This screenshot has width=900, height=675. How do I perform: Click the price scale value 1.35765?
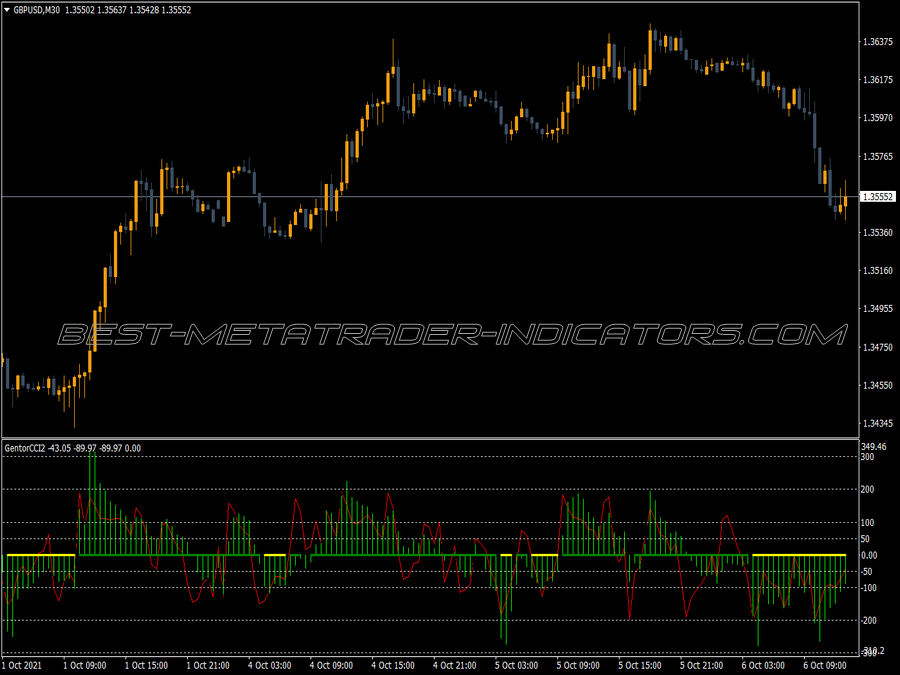878,156
